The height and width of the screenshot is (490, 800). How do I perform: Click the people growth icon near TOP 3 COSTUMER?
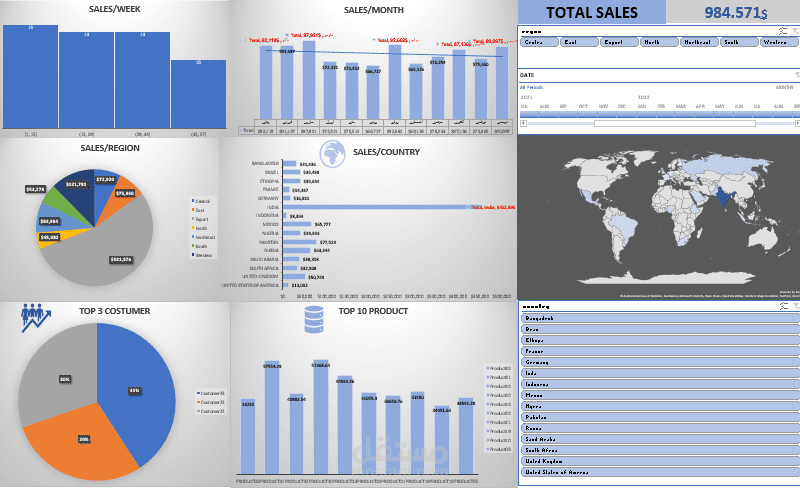(36, 317)
